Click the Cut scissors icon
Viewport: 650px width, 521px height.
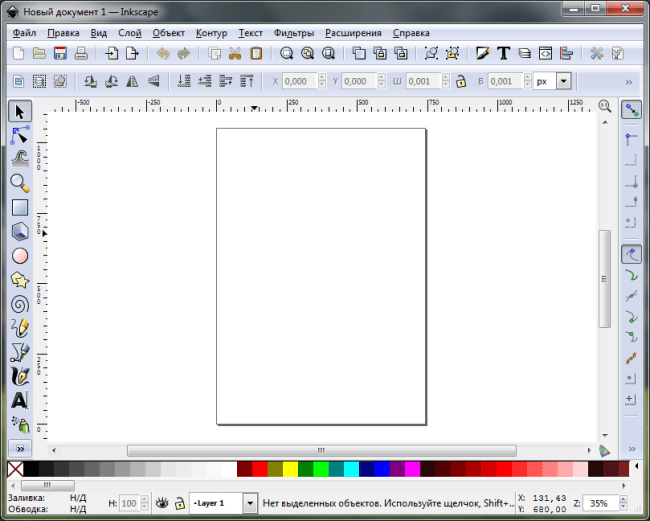tap(235, 53)
